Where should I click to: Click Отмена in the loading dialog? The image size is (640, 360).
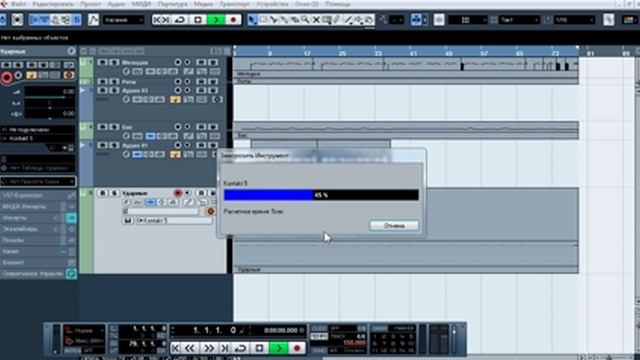[394, 226]
